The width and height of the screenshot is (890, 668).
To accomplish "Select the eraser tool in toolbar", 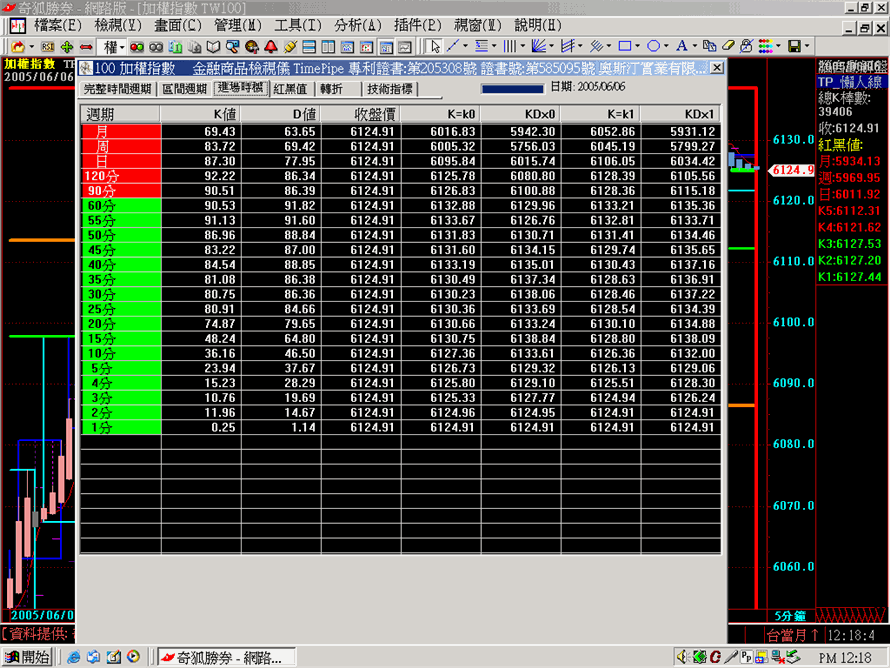I will point(728,46).
